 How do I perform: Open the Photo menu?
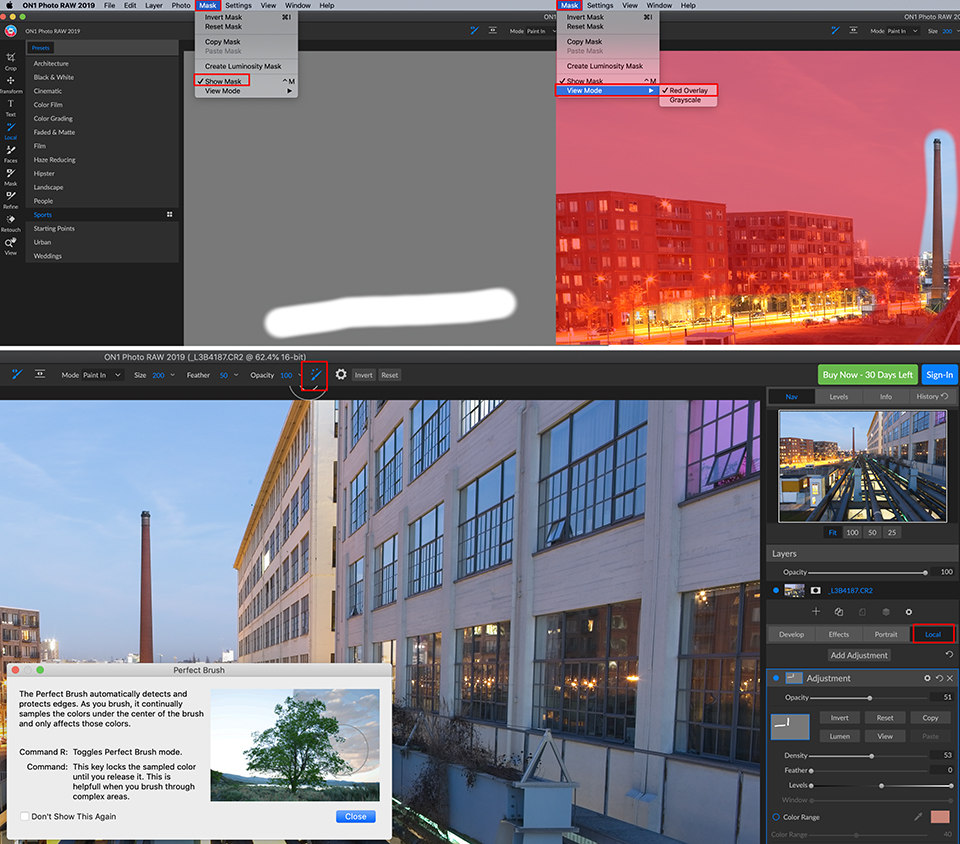point(181,5)
